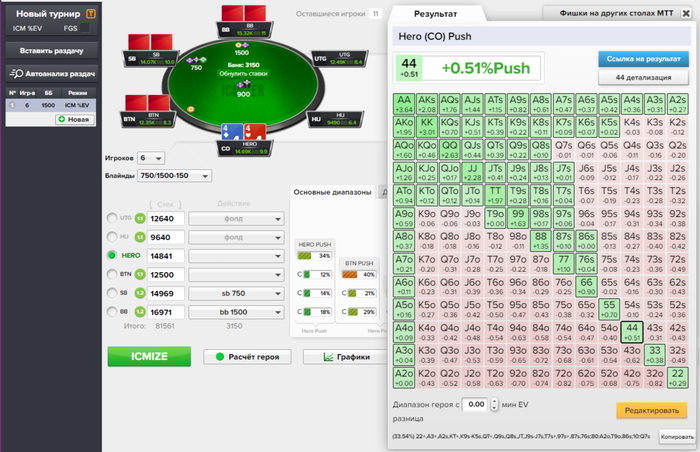This screenshot has width=700, height=452.
Task: Click the HERO PUSH 34% range bar
Action: click(x=314, y=256)
